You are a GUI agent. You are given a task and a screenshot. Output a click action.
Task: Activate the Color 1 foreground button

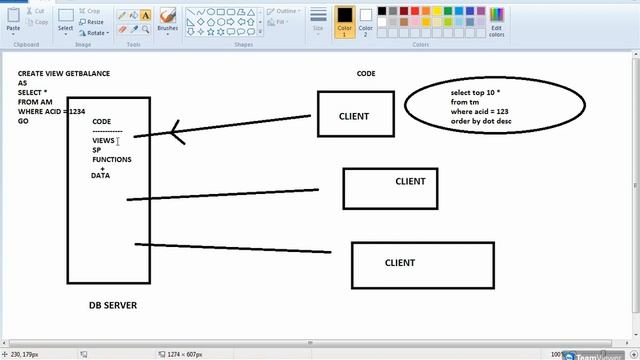pos(344,22)
